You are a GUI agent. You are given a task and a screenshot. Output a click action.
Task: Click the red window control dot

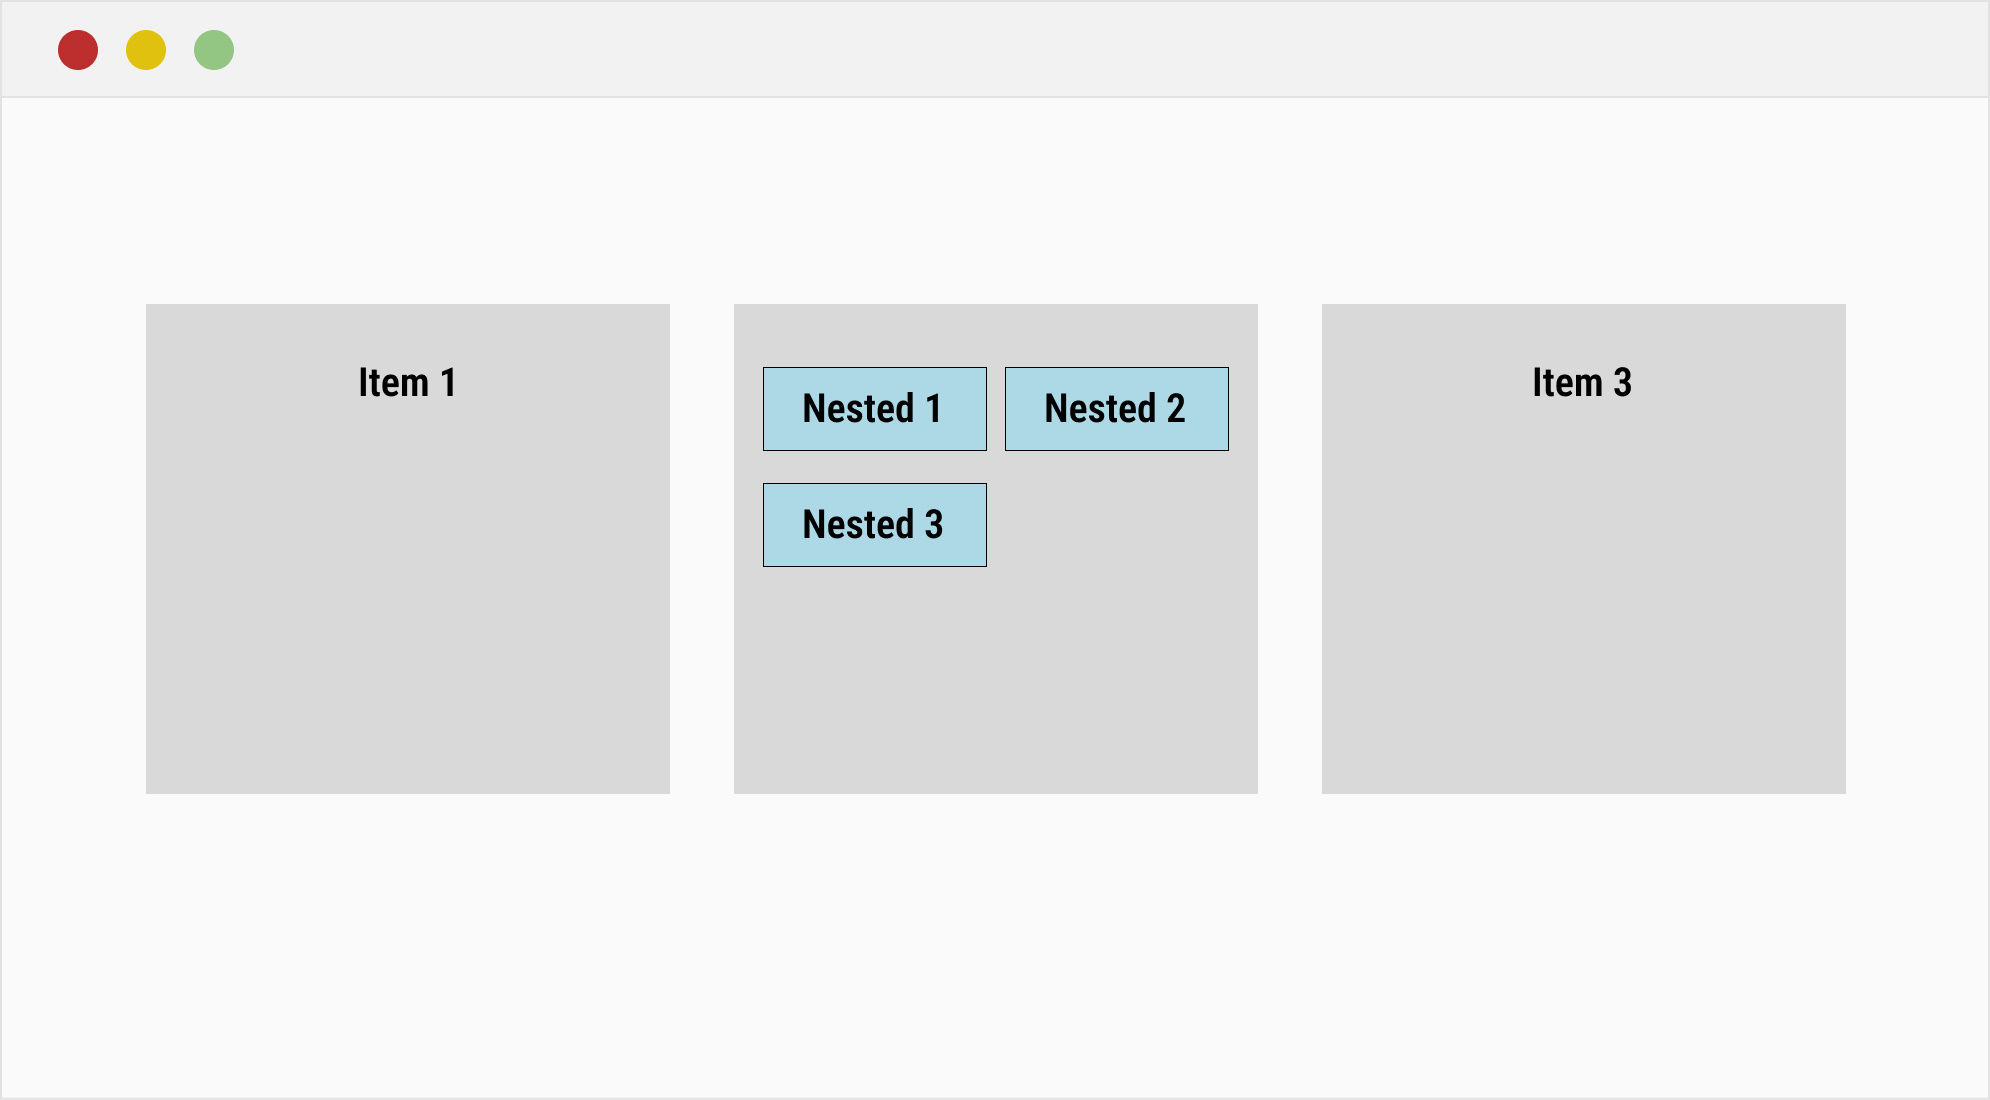click(79, 48)
